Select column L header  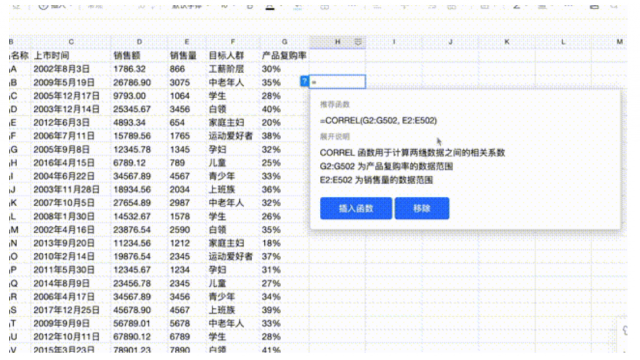coord(563,42)
